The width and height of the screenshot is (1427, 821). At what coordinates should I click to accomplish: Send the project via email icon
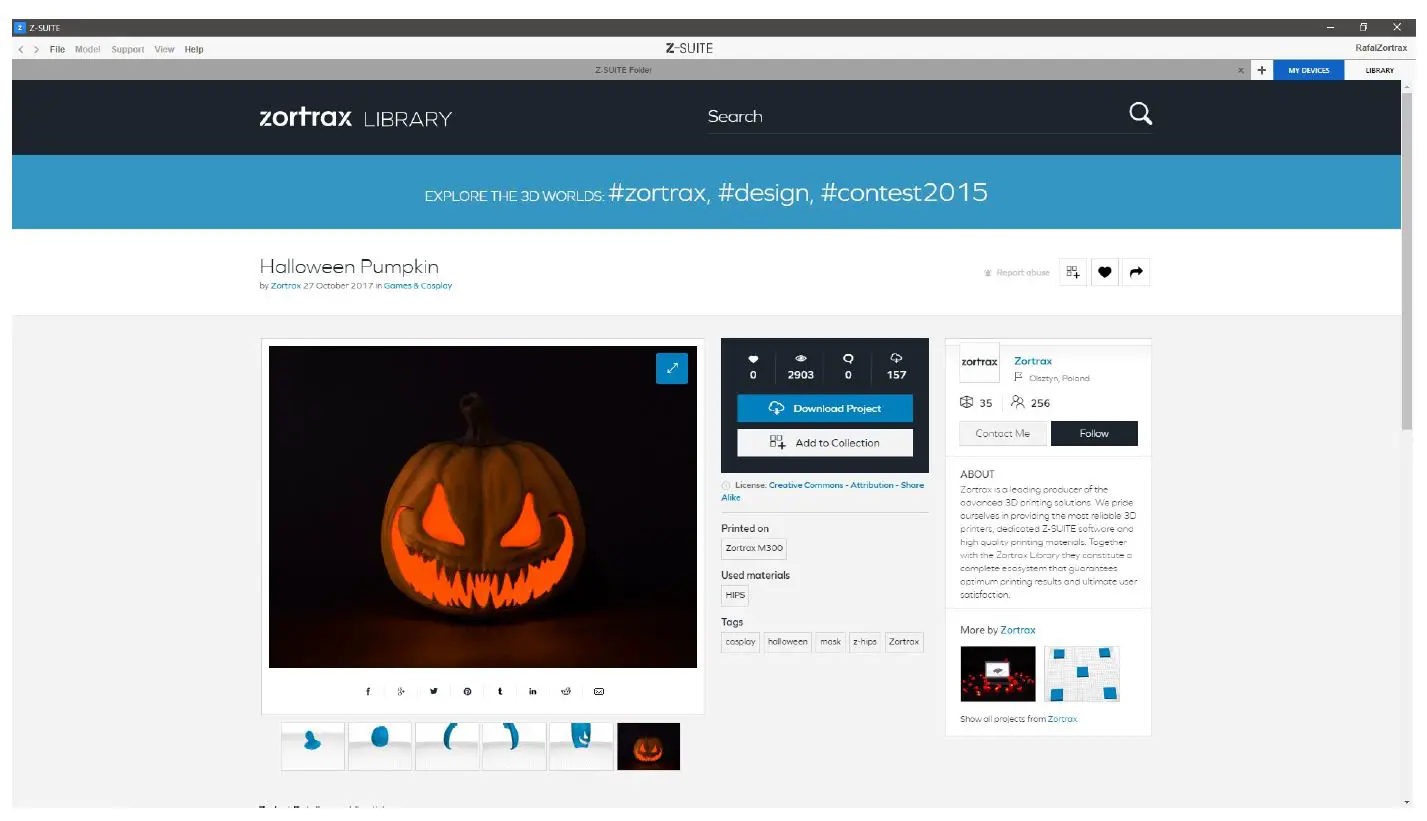pos(599,690)
